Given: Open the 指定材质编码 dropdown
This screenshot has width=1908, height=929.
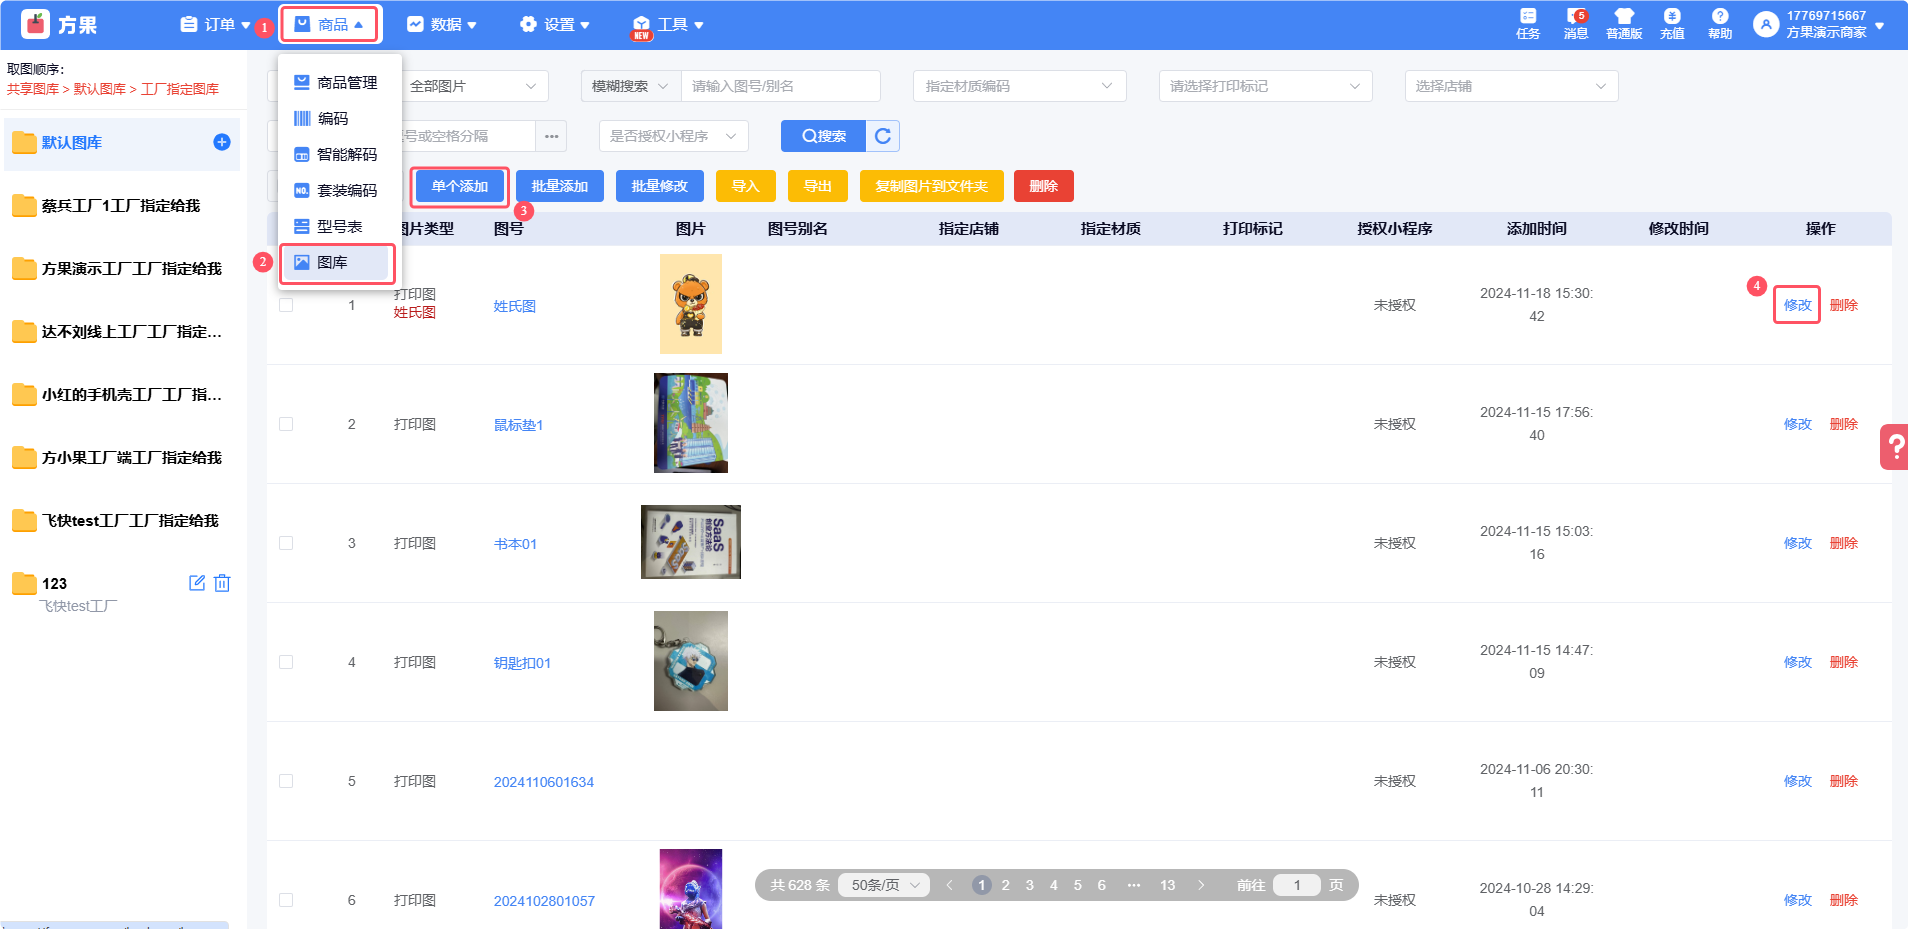Looking at the screenshot, I should click(1020, 86).
